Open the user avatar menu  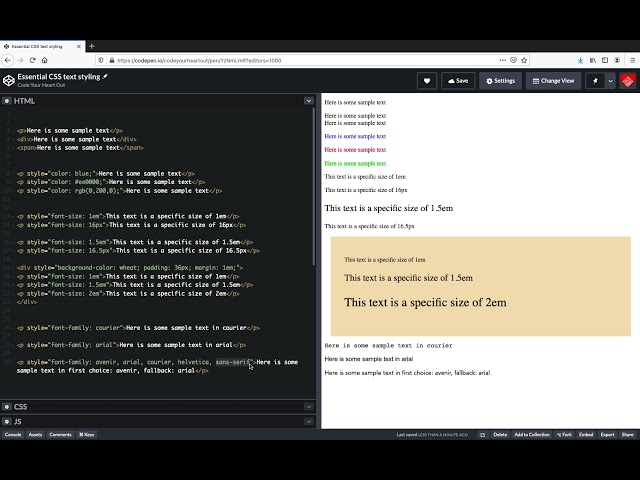click(x=628, y=80)
